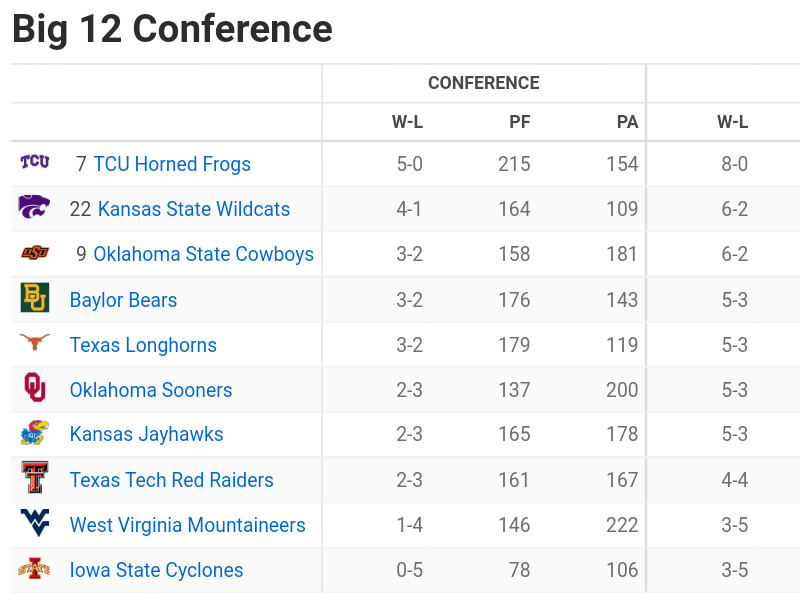Open the Kansas State Wildcats team link

tap(194, 209)
